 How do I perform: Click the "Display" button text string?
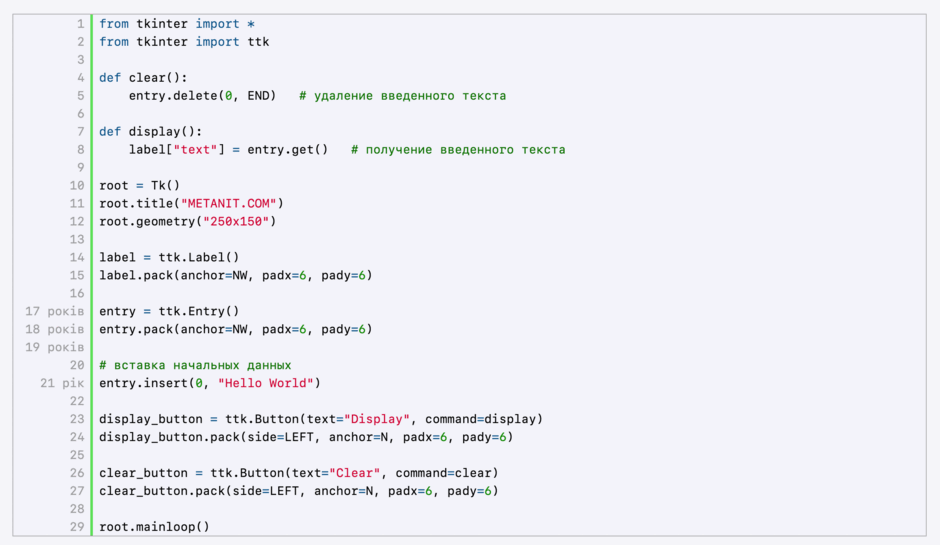click(377, 419)
